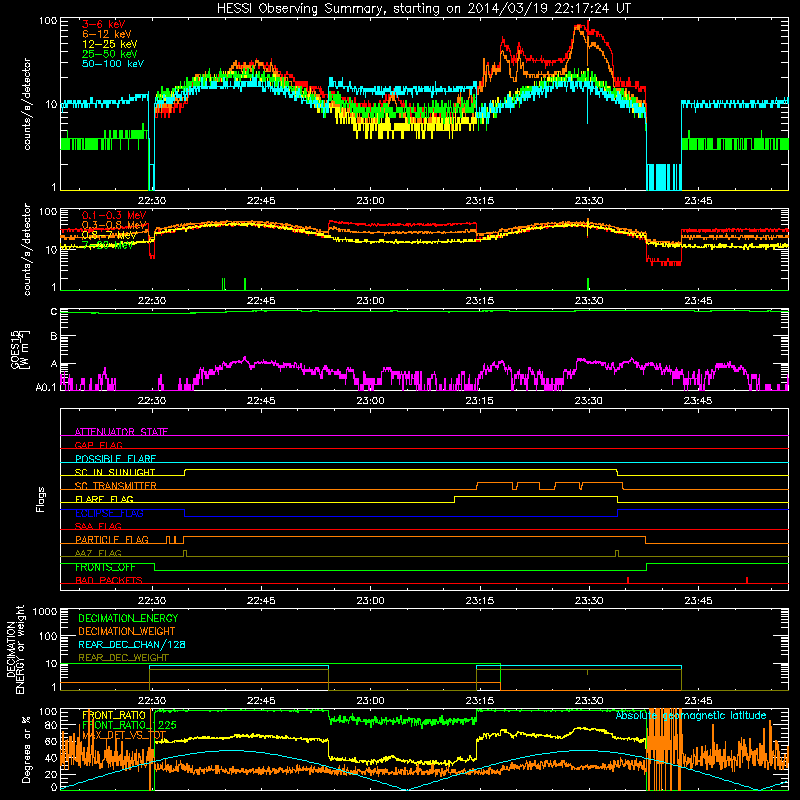Click the 0.1-0.3 MeV legend label
Image resolution: width=800 pixels, height=800 pixels.
tap(114, 215)
